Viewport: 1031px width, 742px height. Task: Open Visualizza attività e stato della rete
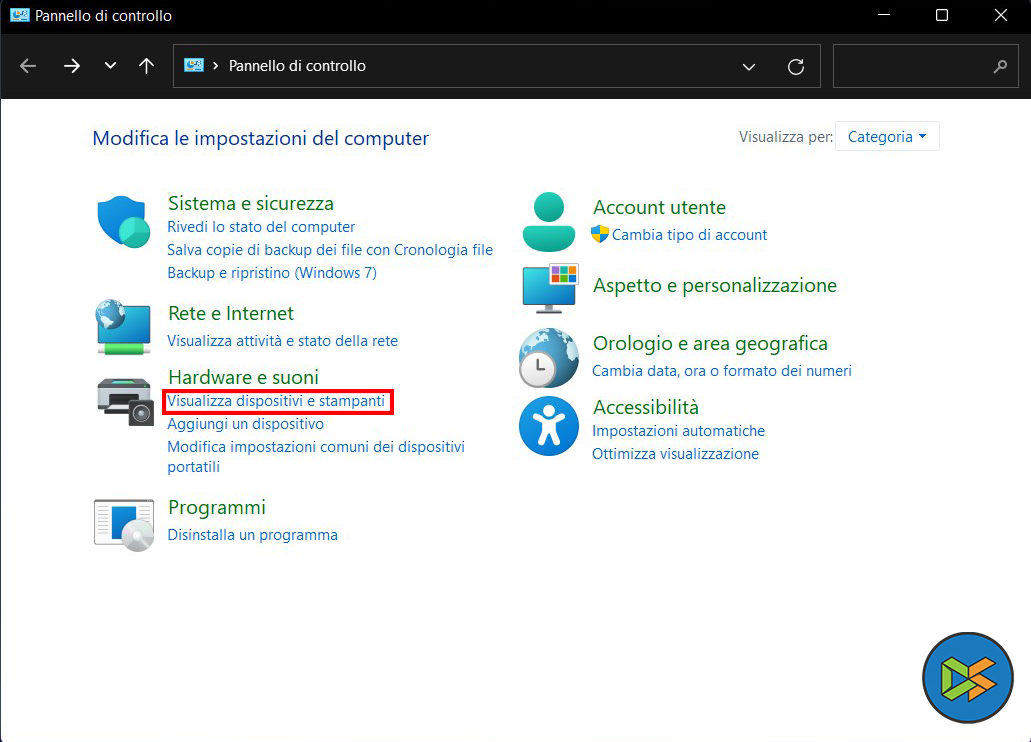[x=283, y=341]
